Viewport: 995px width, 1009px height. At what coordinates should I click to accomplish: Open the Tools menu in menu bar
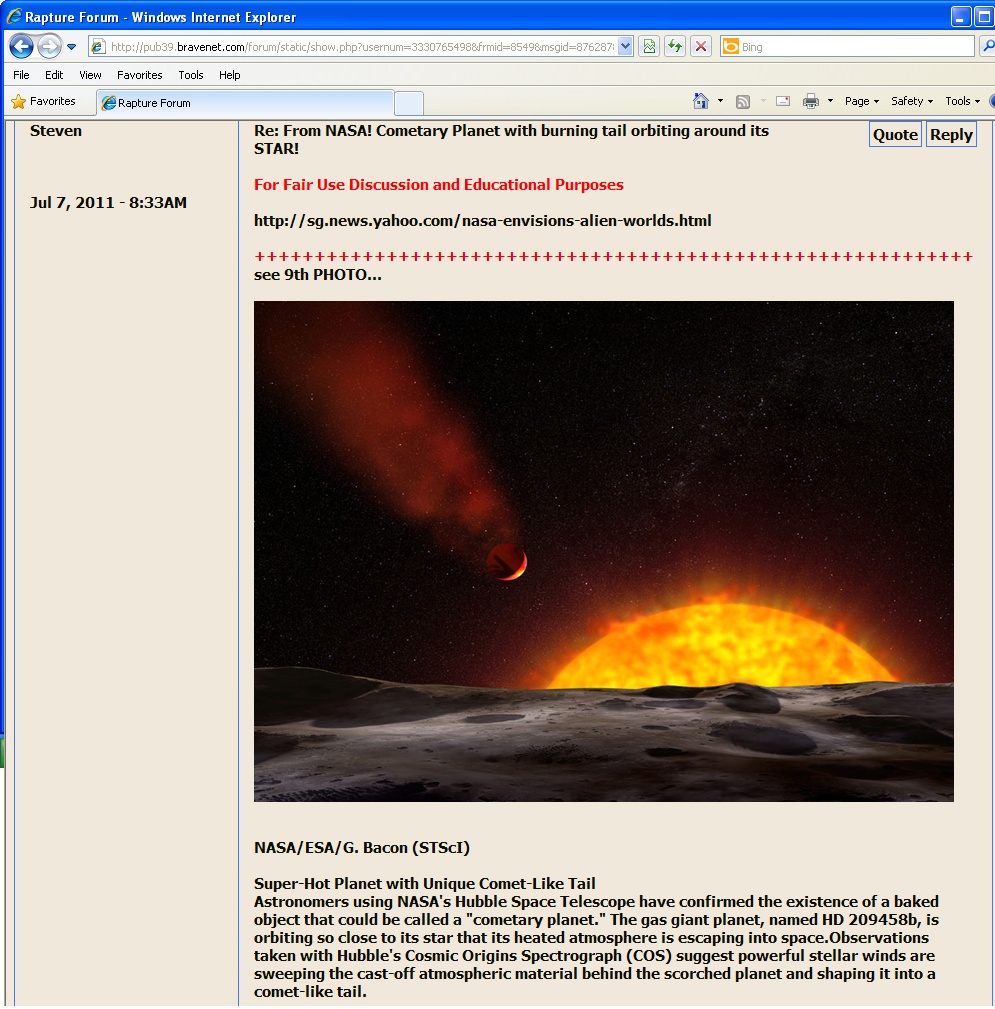191,75
